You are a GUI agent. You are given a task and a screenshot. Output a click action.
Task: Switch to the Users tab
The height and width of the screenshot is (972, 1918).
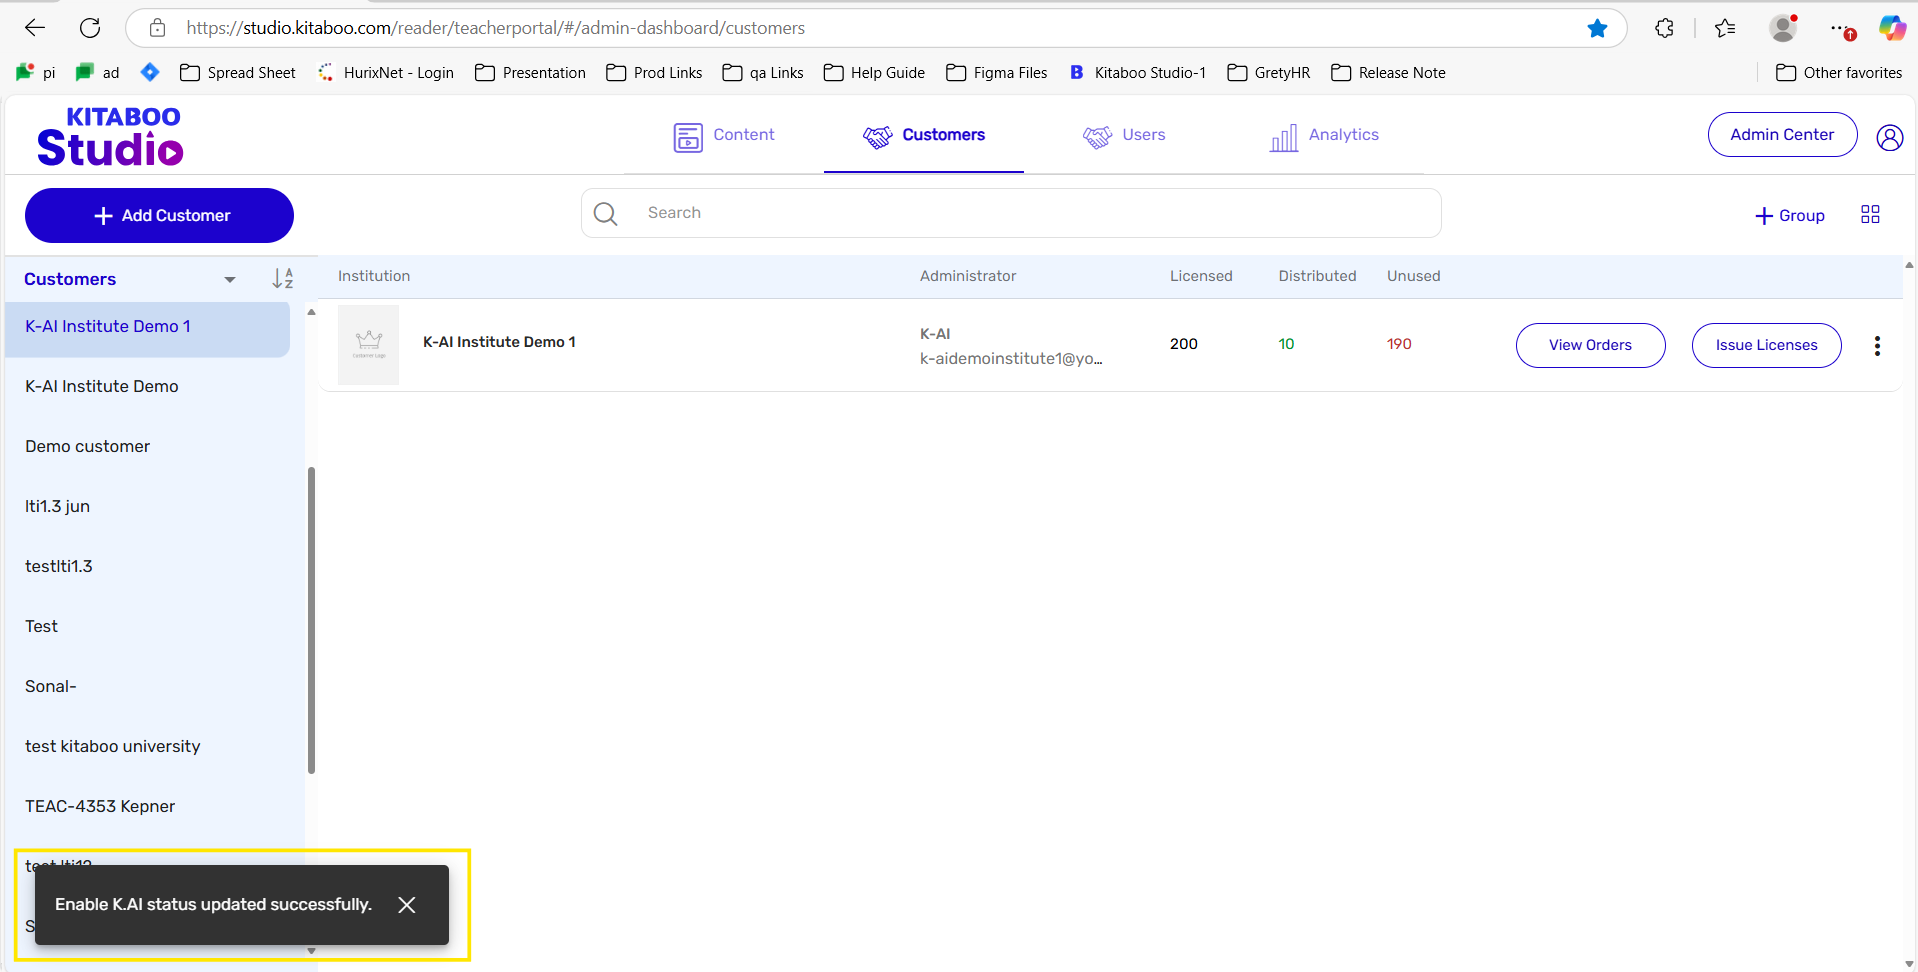tap(1124, 136)
